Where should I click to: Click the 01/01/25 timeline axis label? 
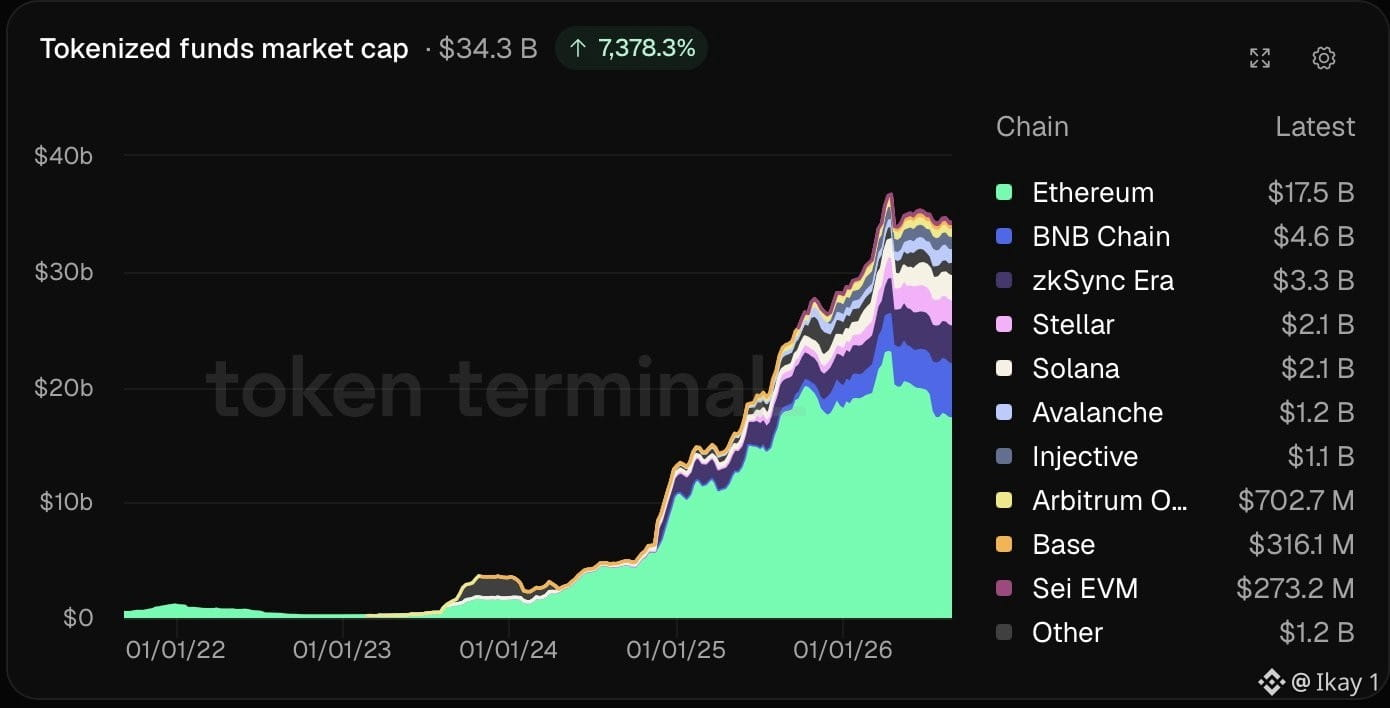pyautogui.click(x=675, y=650)
